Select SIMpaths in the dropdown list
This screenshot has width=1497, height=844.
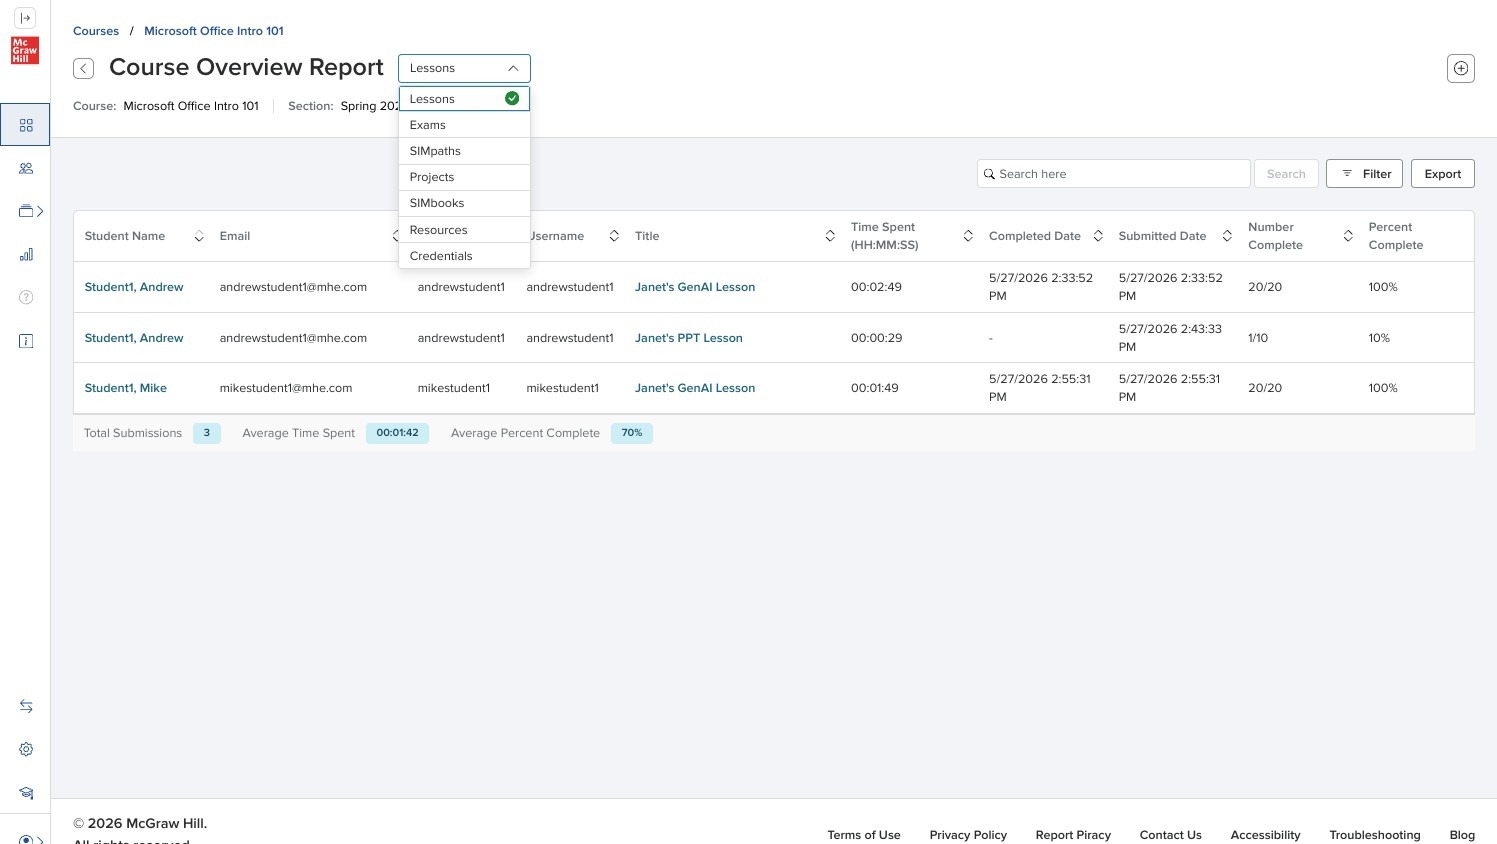pos(464,151)
